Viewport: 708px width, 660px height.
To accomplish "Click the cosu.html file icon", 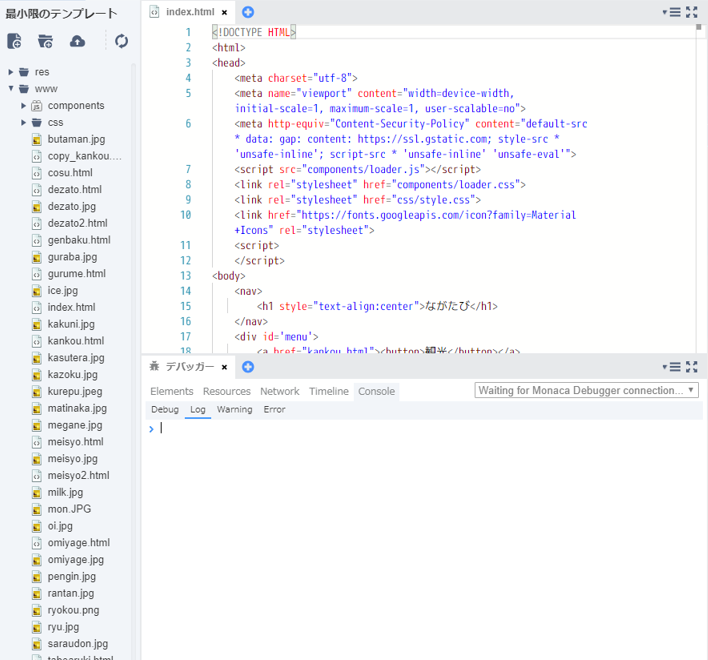I will 37,173.
